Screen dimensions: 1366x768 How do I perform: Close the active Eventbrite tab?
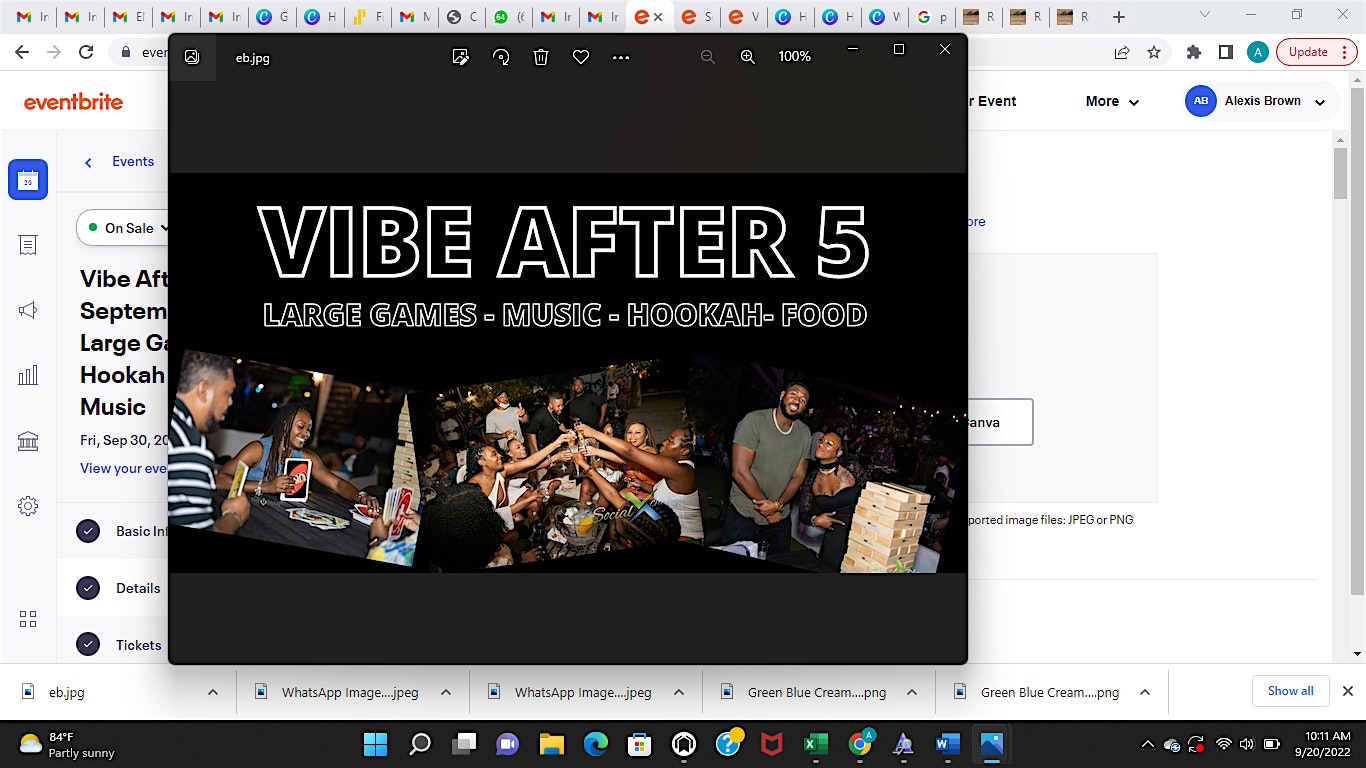click(657, 17)
